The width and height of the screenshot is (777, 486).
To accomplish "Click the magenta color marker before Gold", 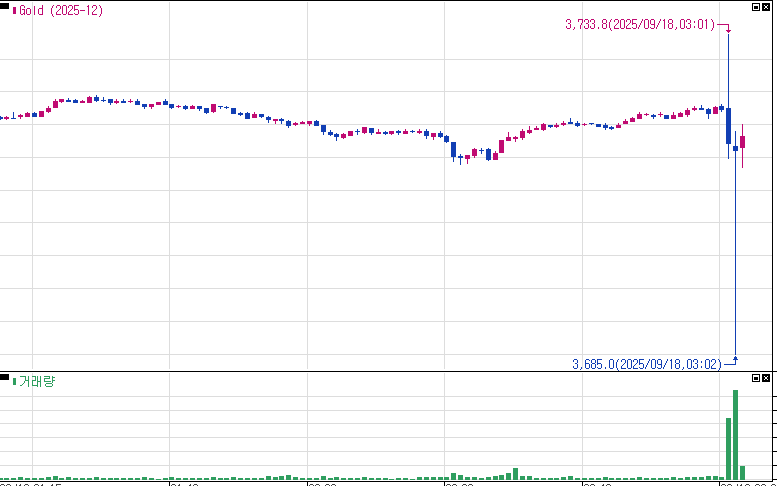I will click(14, 10).
